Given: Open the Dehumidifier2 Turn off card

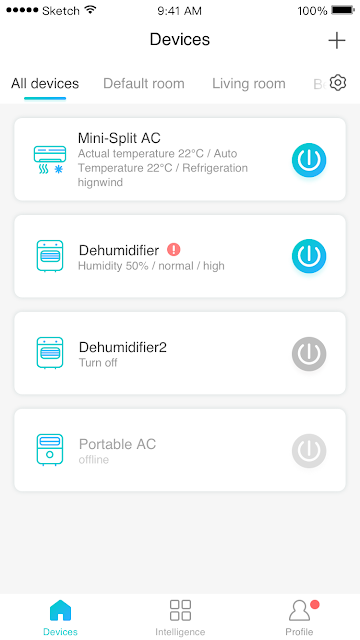Looking at the screenshot, I should pyautogui.click(x=180, y=353).
